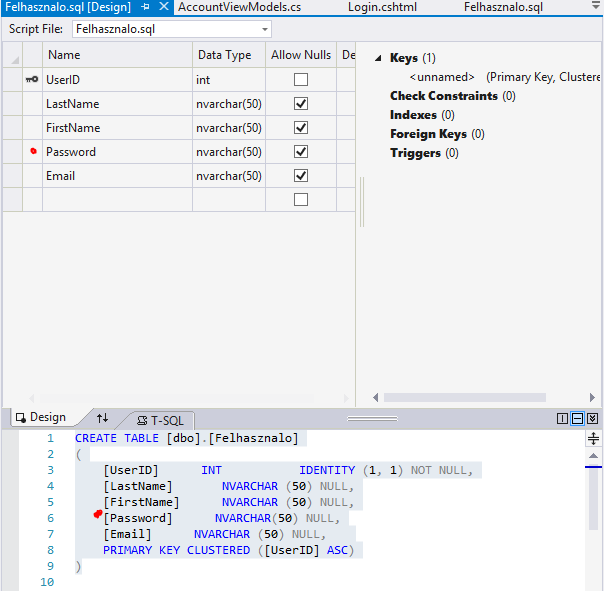This screenshot has width=604, height=591.
Task: Switch to the T-SQL pane tab
Action: 160,420
